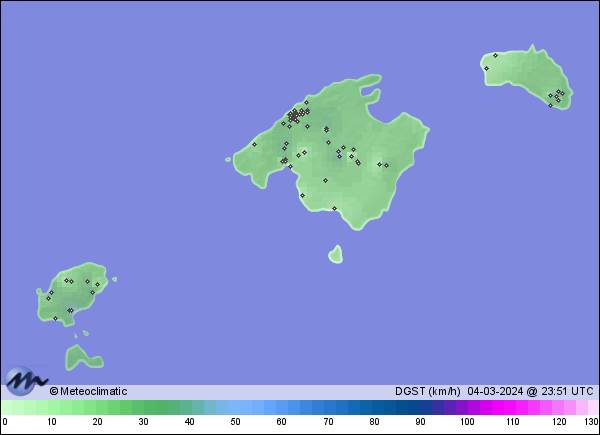This screenshot has height=435, width=600.
Task: Click the scale label 100
Action: point(467,422)
